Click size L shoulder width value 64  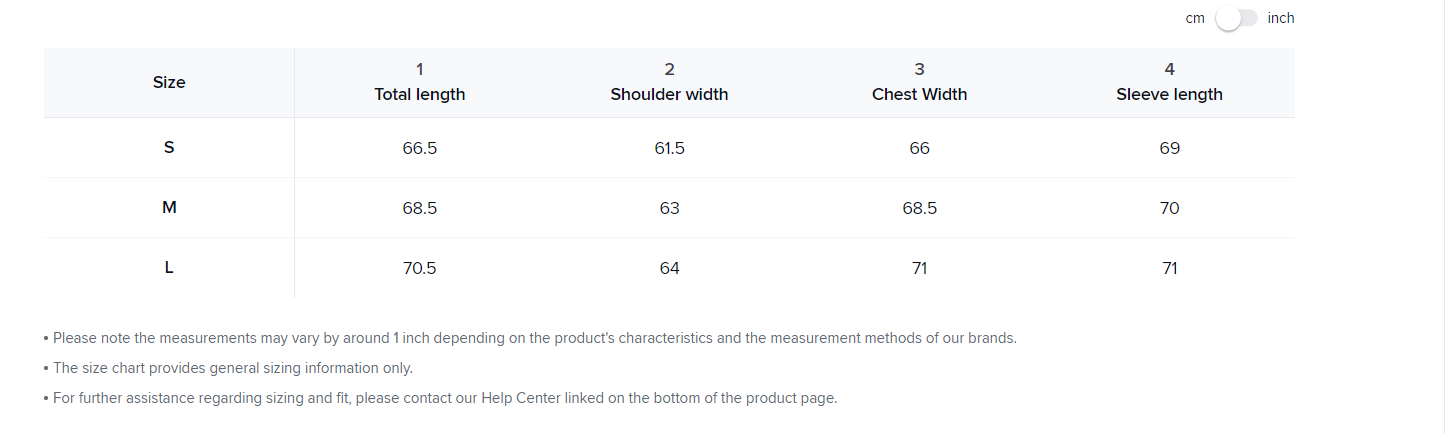(x=669, y=268)
